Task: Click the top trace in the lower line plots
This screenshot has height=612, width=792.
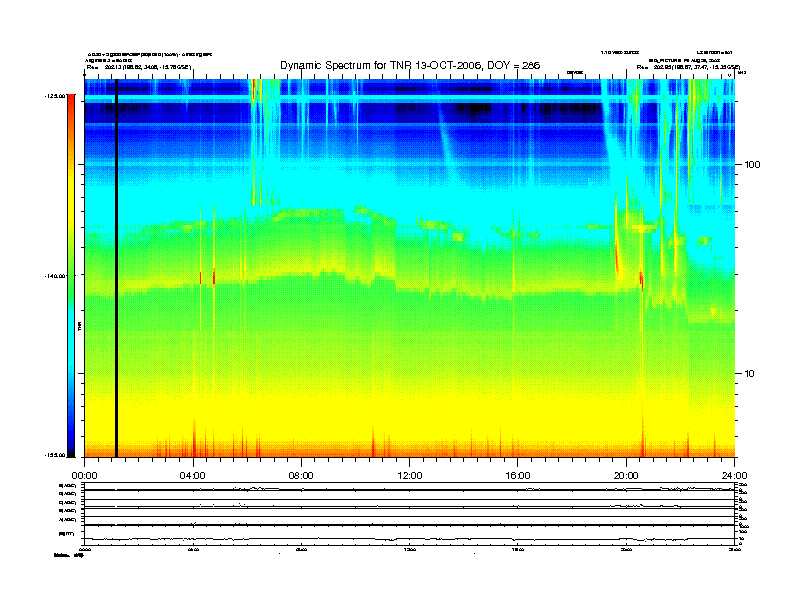Action: point(409,489)
